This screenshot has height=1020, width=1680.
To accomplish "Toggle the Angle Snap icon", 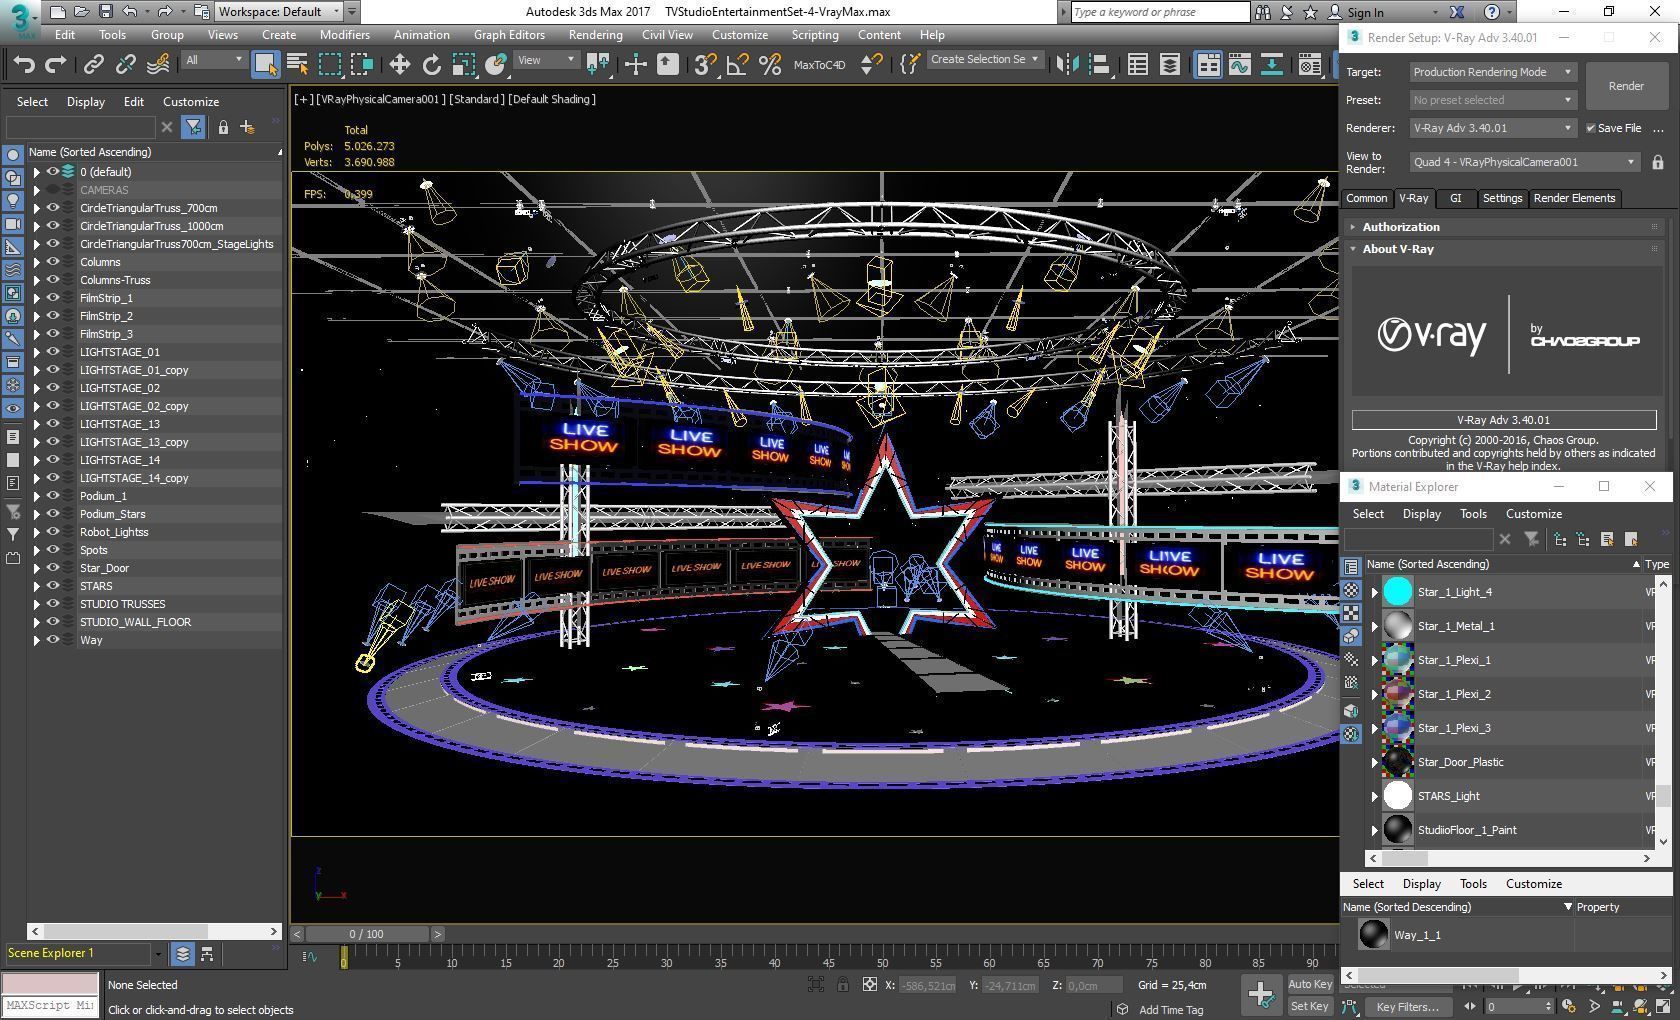I will pyautogui.click(x=738, y=65).
